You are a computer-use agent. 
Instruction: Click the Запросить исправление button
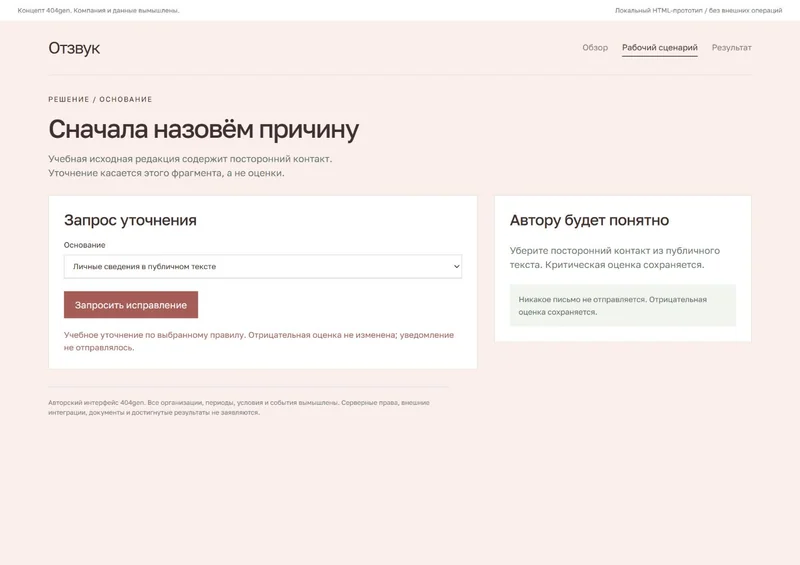[131, 305]
